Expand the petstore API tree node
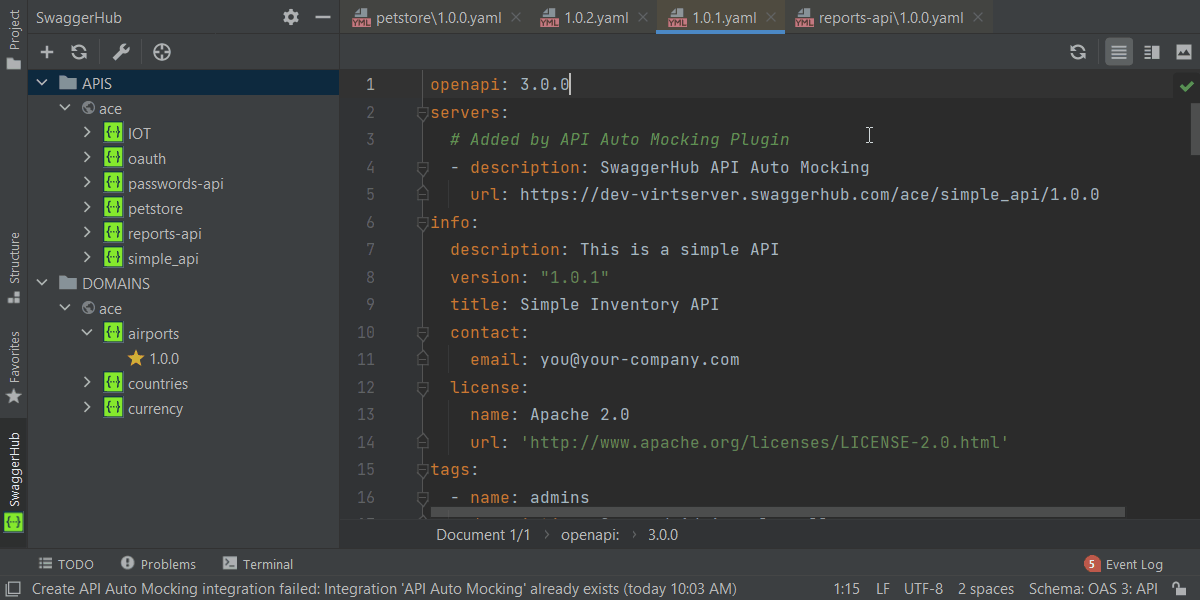 pyautogui.click(x=88, y=209)
